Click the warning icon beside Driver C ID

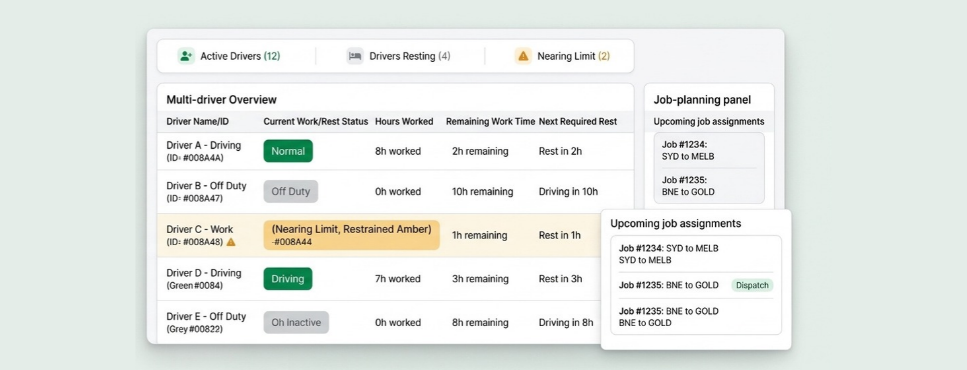coord(231,242)
